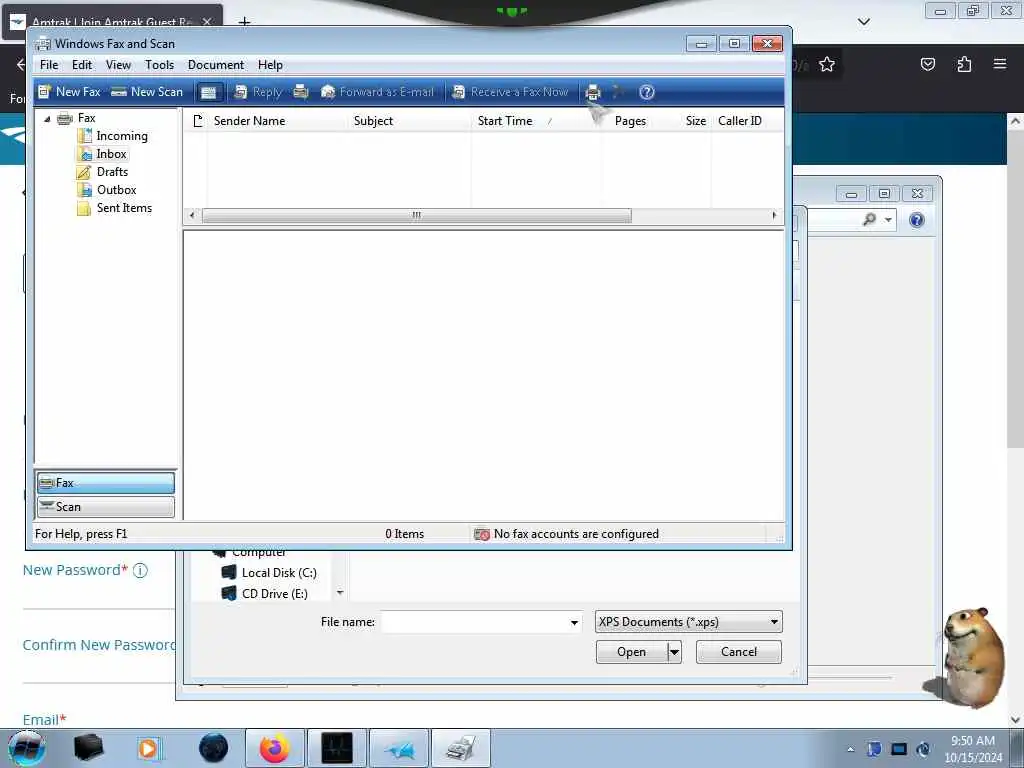The image size is (1024, 768).
Task: Click the Reply toolbar button
Action: point(258,92)
